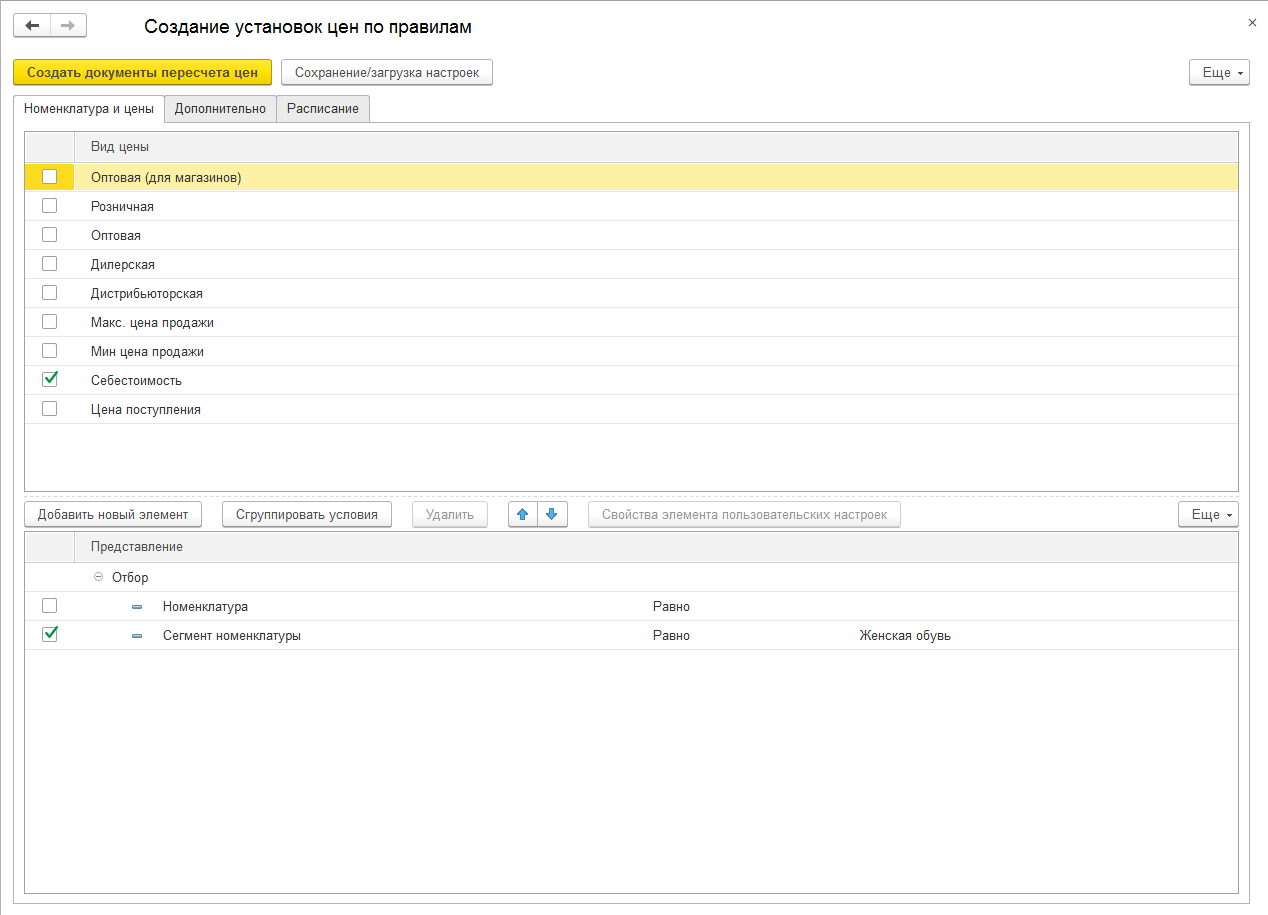The width and height of the screenshot is (1268, 915).
Task: Select the Женская обувь filter value
Action: click(905, 635)
